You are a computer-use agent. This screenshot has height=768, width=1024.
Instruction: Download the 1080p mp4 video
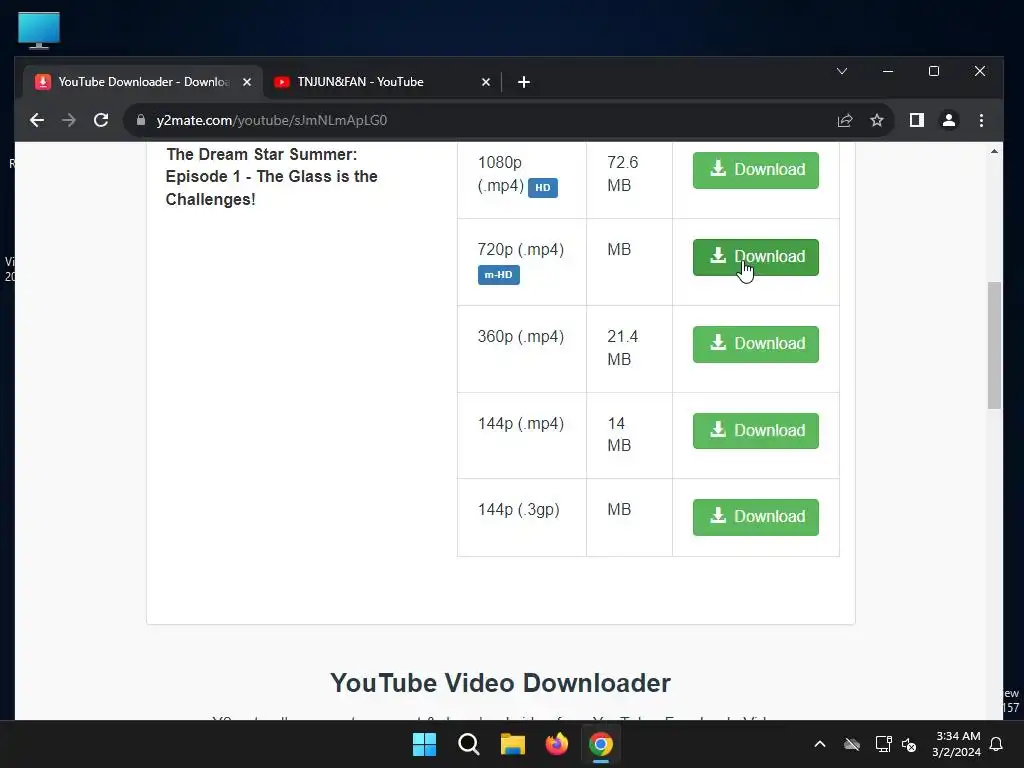click(x=756, y=170)
